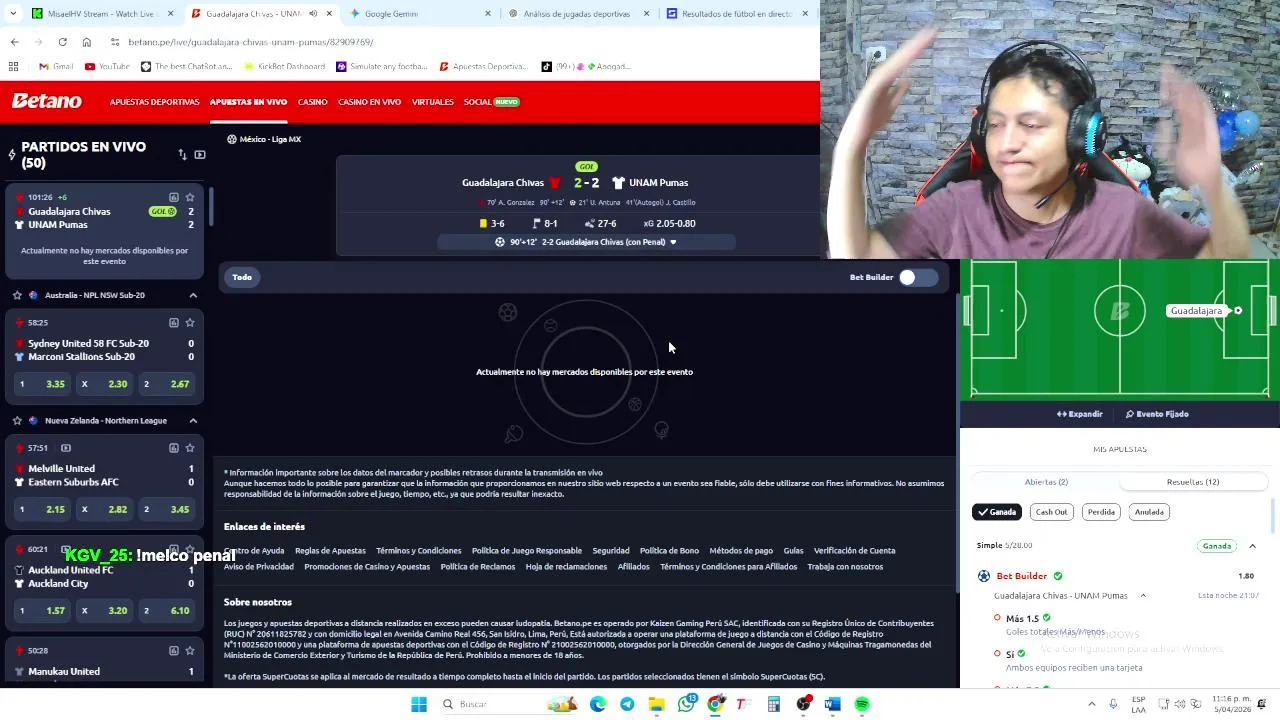Image resolution: width=1280 pixels, height=720 pixels.
Task: Switch to Apuestas en Vivo
Action: 248,102
